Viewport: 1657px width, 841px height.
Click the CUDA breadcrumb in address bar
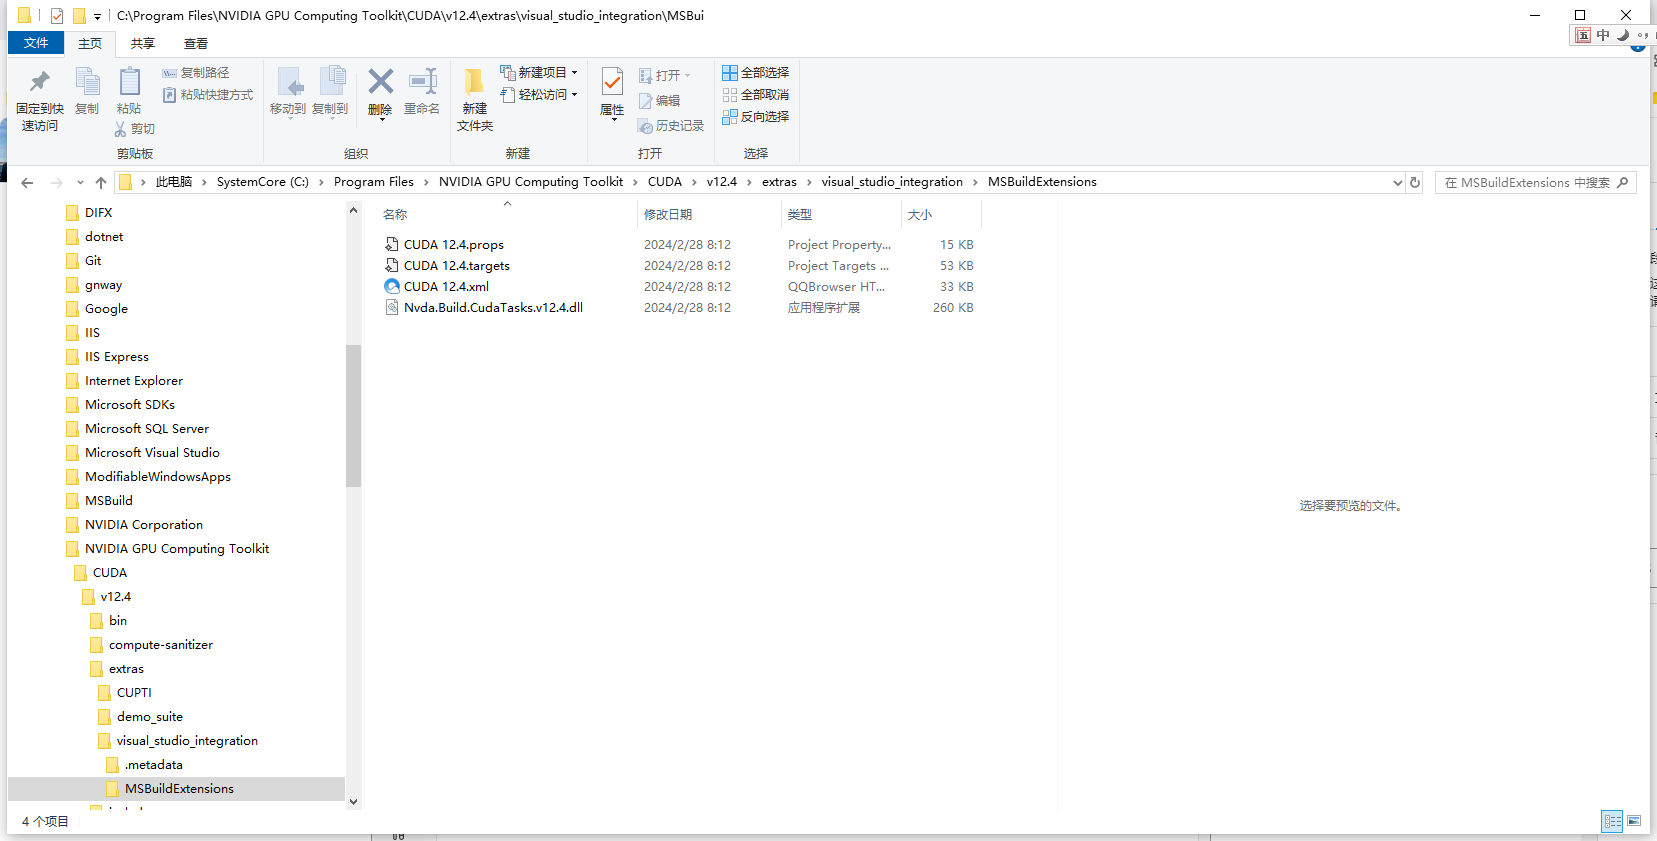coord(664,182)
